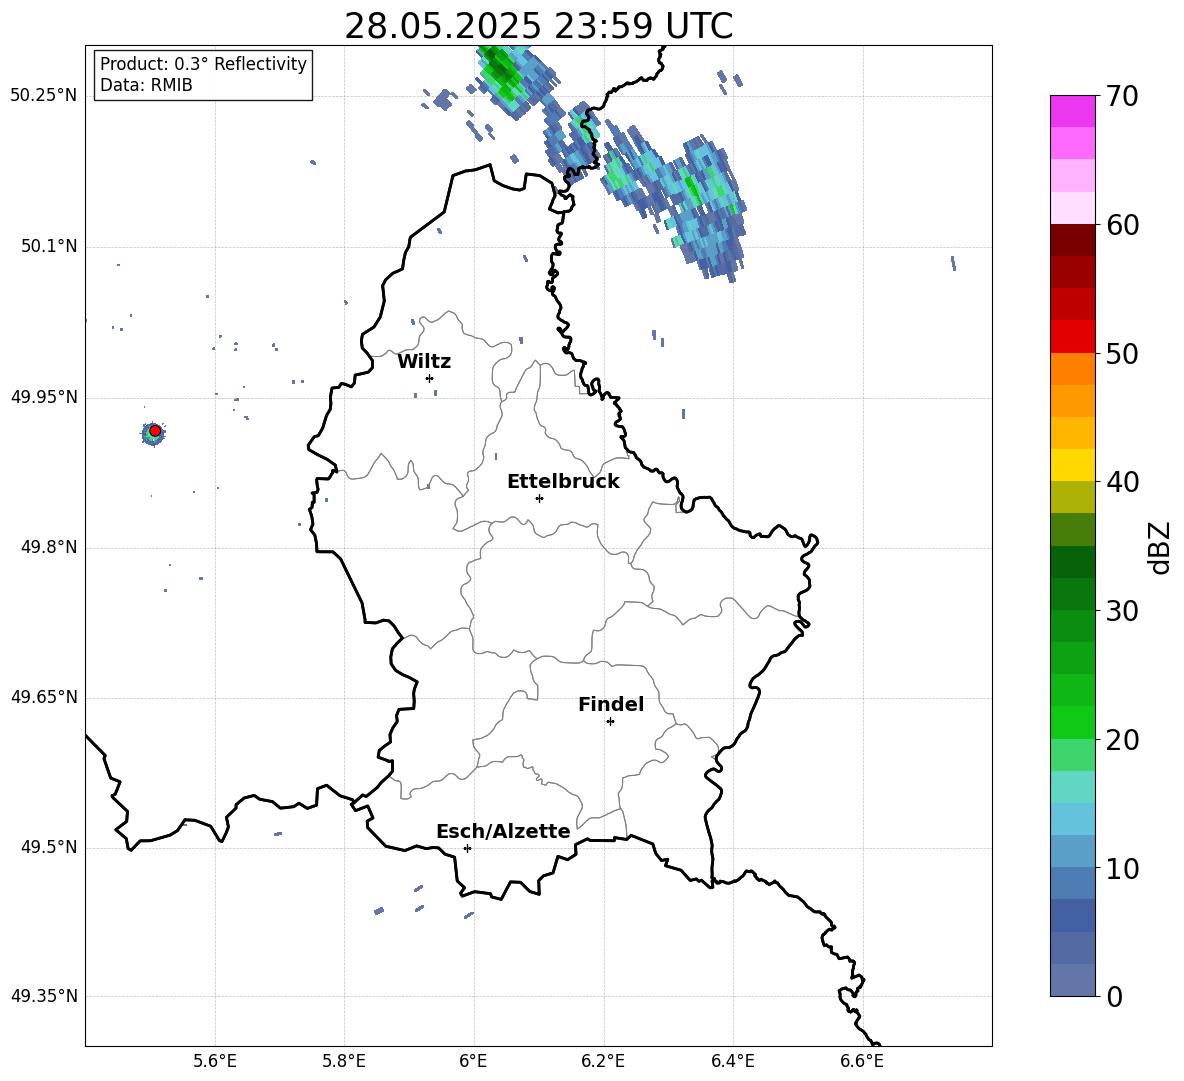Click the Findel location cross marker

[610, 722]
